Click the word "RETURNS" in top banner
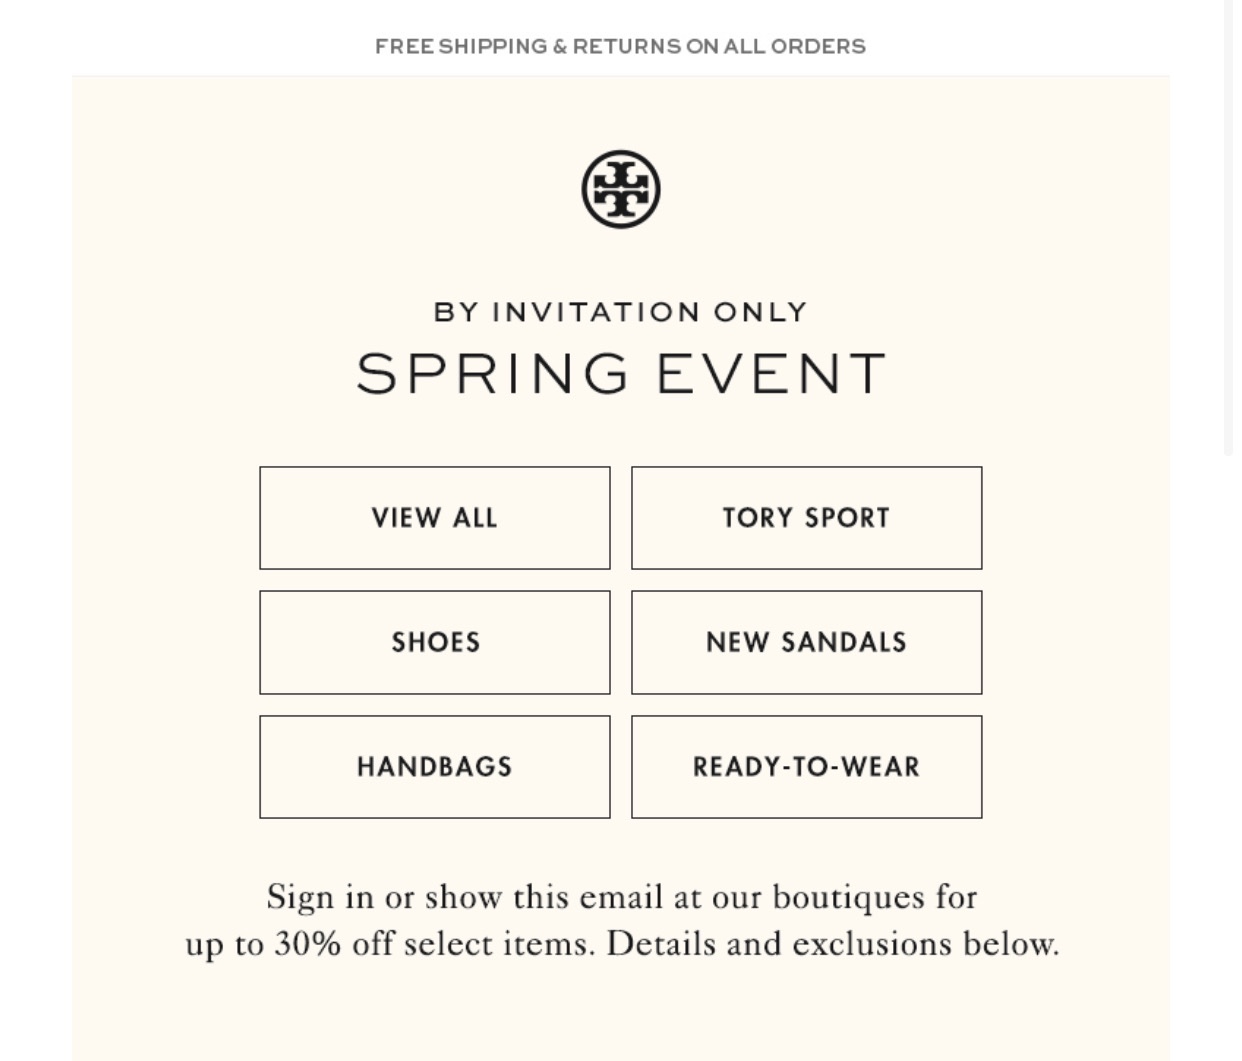 tap(626, 46)
